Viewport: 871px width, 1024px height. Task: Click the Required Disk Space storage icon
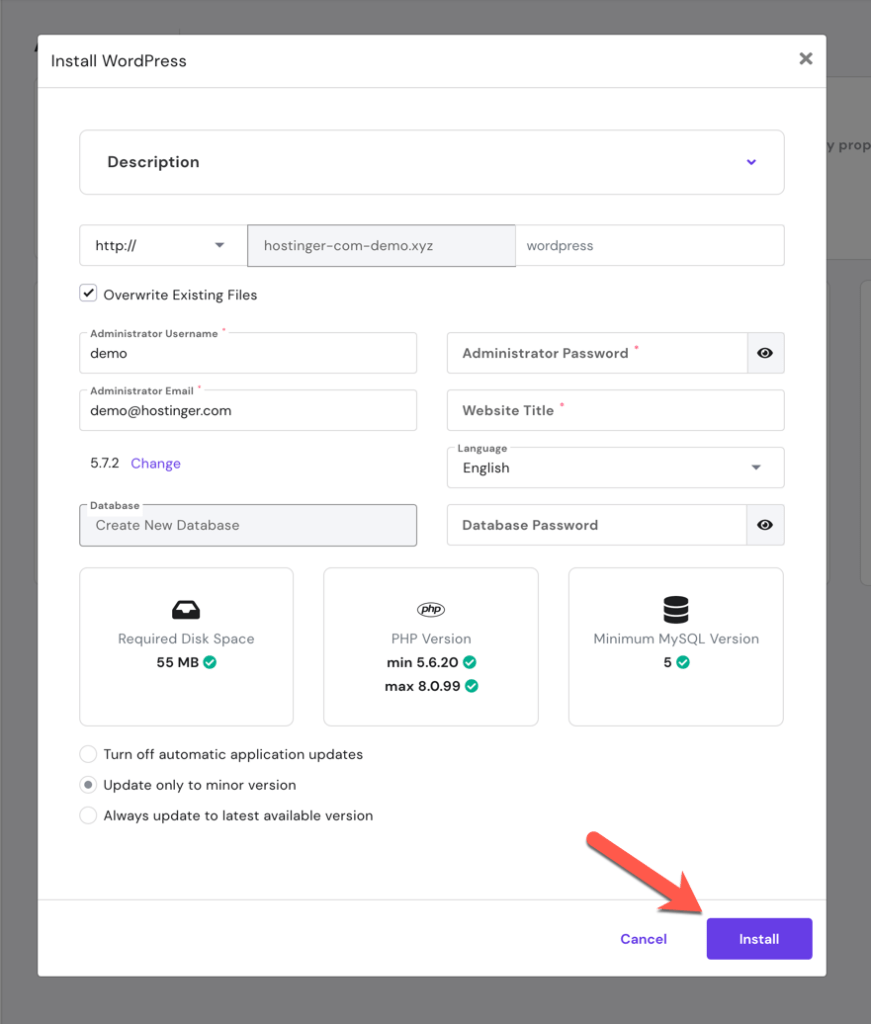pos(186,609)
